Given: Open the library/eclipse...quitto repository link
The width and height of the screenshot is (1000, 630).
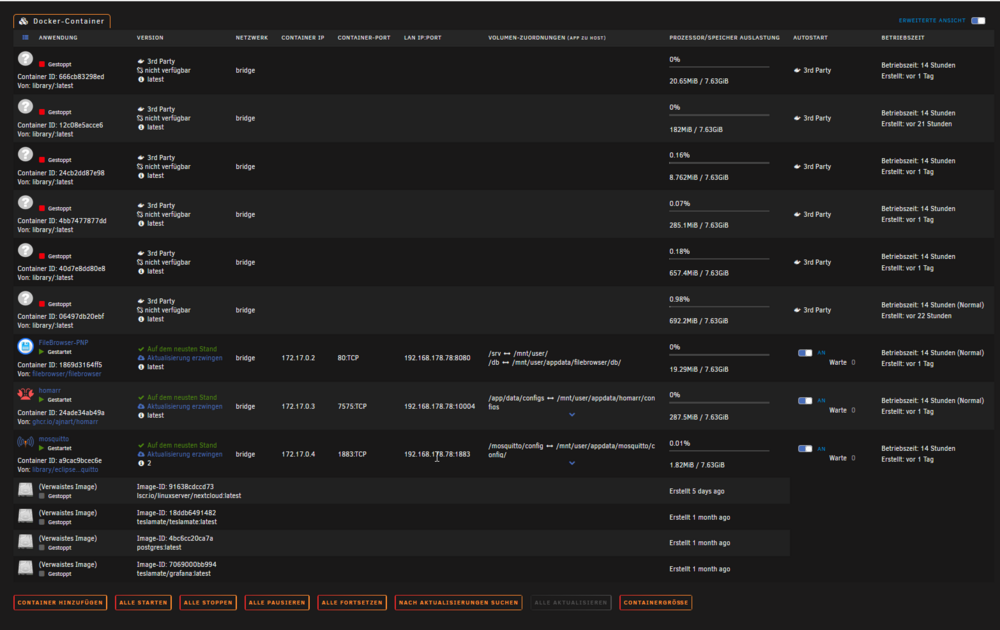Looking at the screenshot, I should [65, 469].
